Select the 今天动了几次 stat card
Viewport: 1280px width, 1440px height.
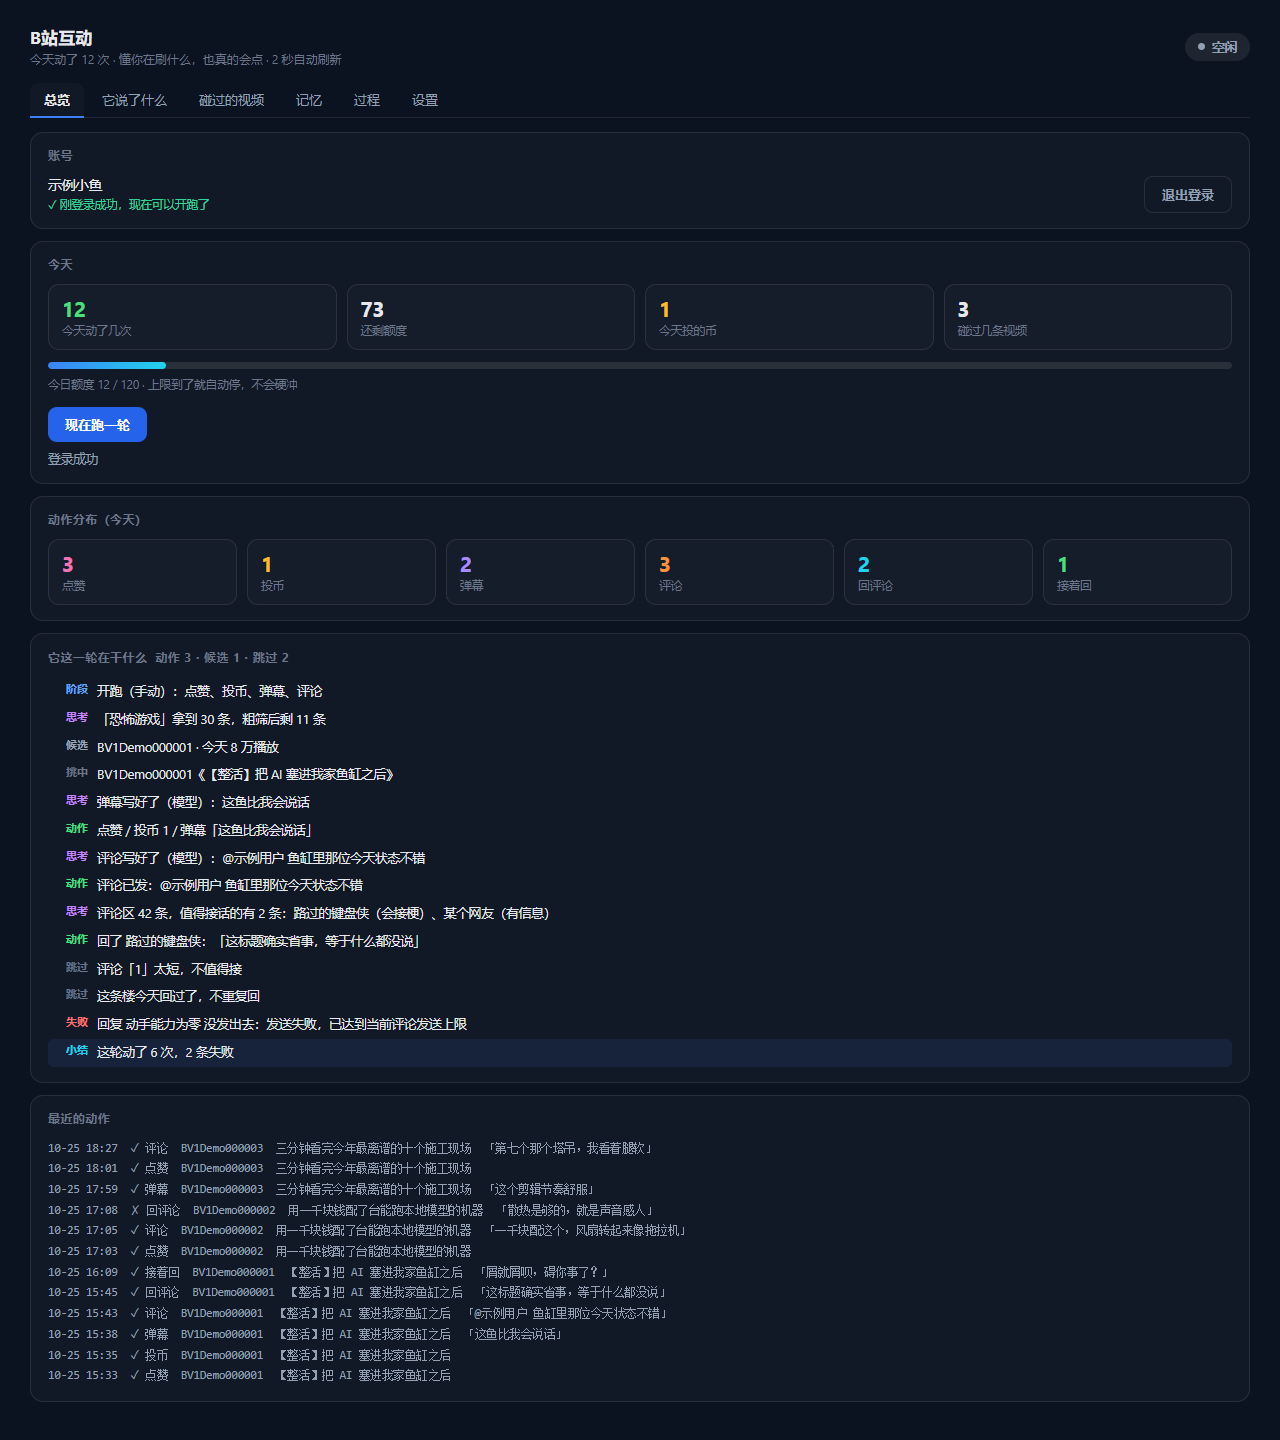coord(192,317)
